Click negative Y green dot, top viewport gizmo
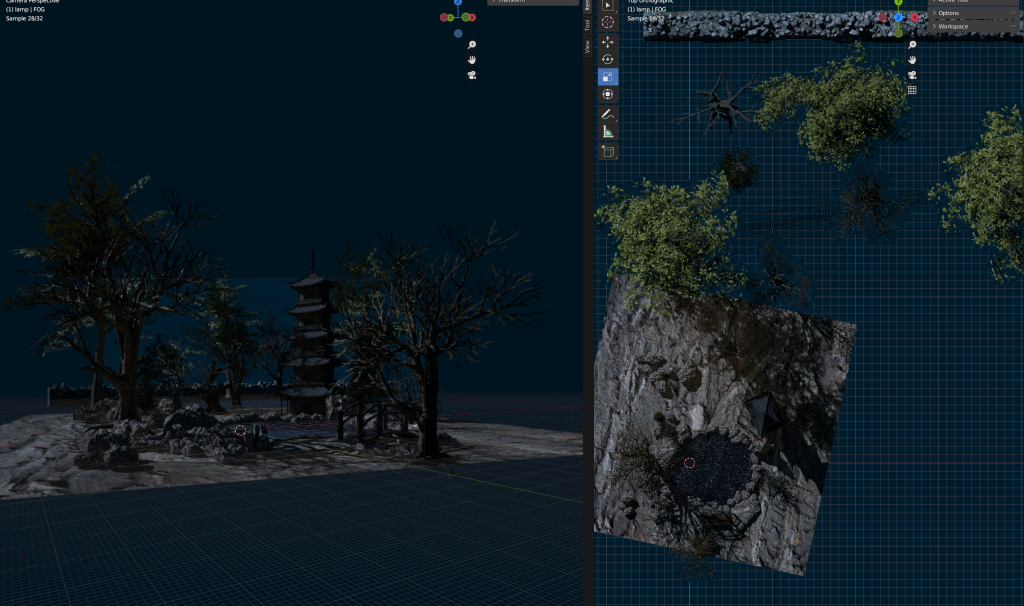 (x=899, y=33)
